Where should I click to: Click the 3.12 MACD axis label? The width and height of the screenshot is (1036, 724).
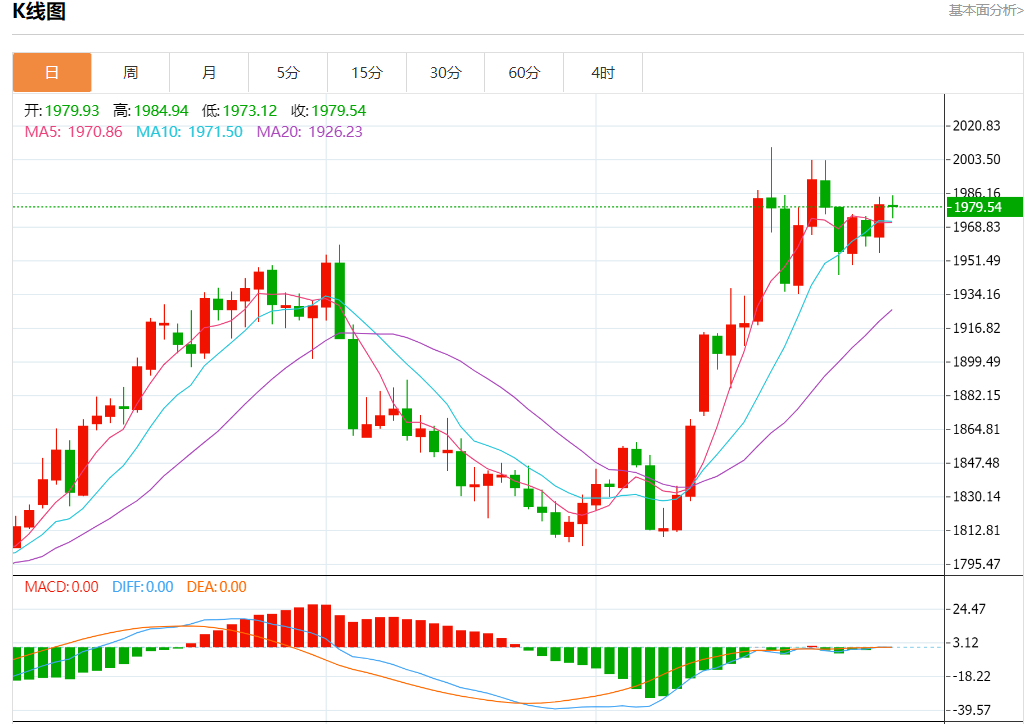[x=965, y=643]
